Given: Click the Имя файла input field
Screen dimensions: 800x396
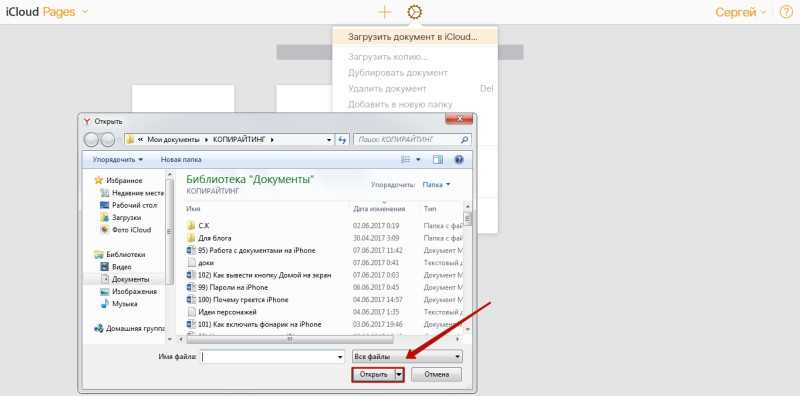Looking at the screenshot, I should point(273,357).
